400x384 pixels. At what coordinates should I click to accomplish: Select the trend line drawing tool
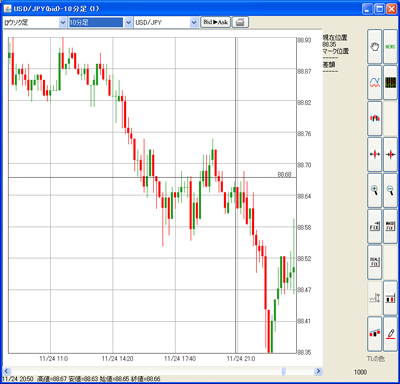pos(375,334)
